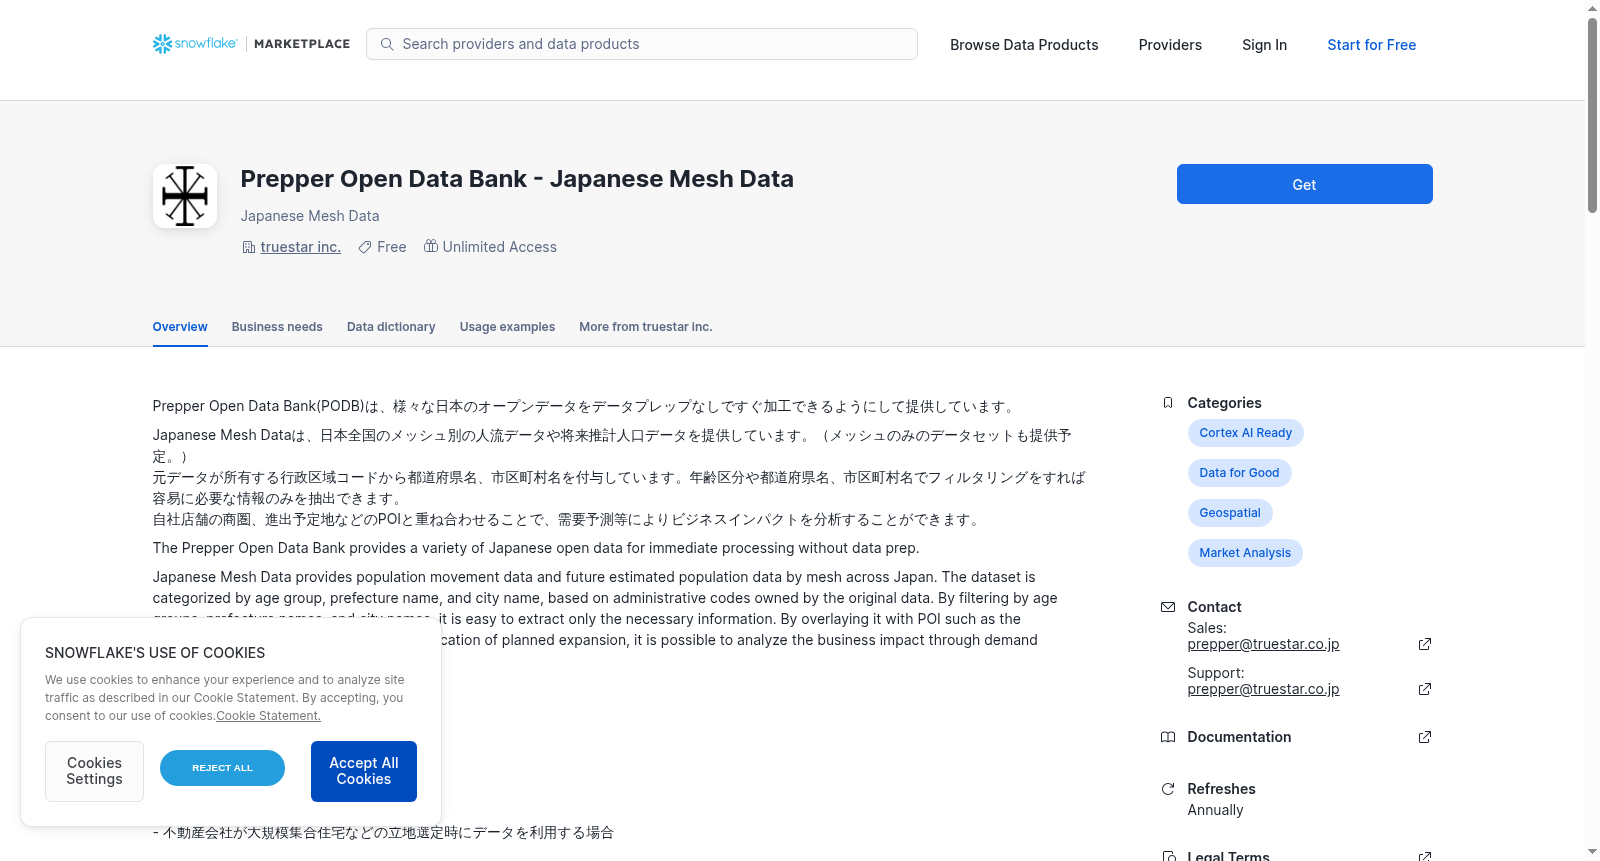Open the Legal Terms external link icon

pos(1425,856)
